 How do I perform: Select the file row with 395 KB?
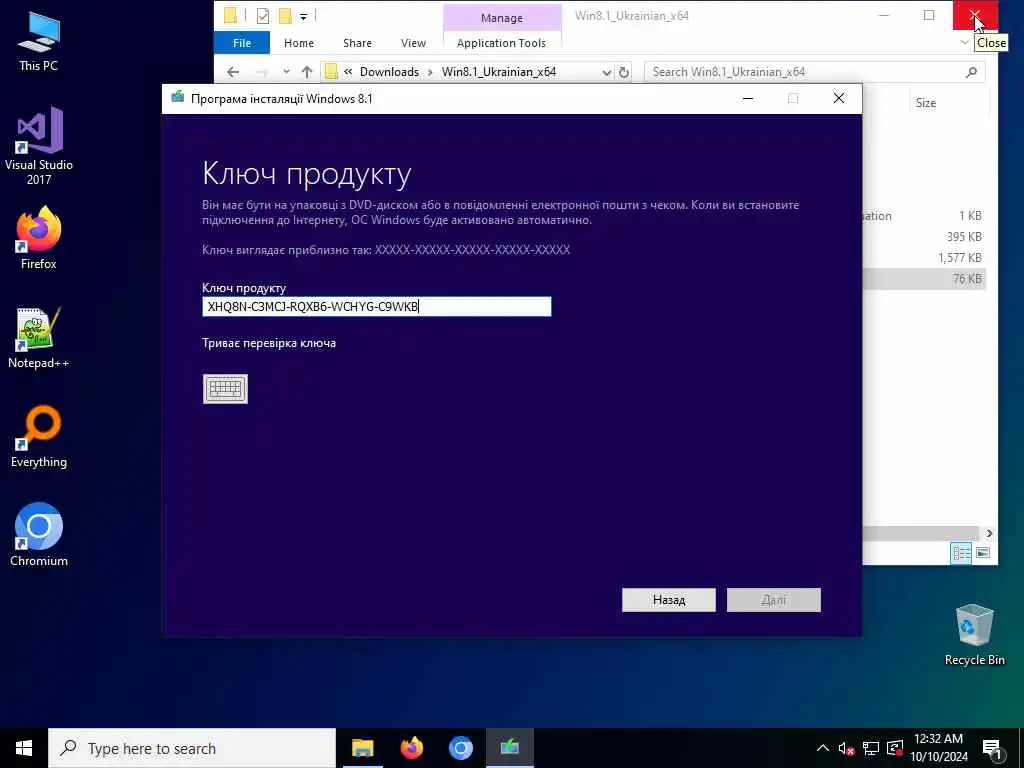(x=924, y=237)
